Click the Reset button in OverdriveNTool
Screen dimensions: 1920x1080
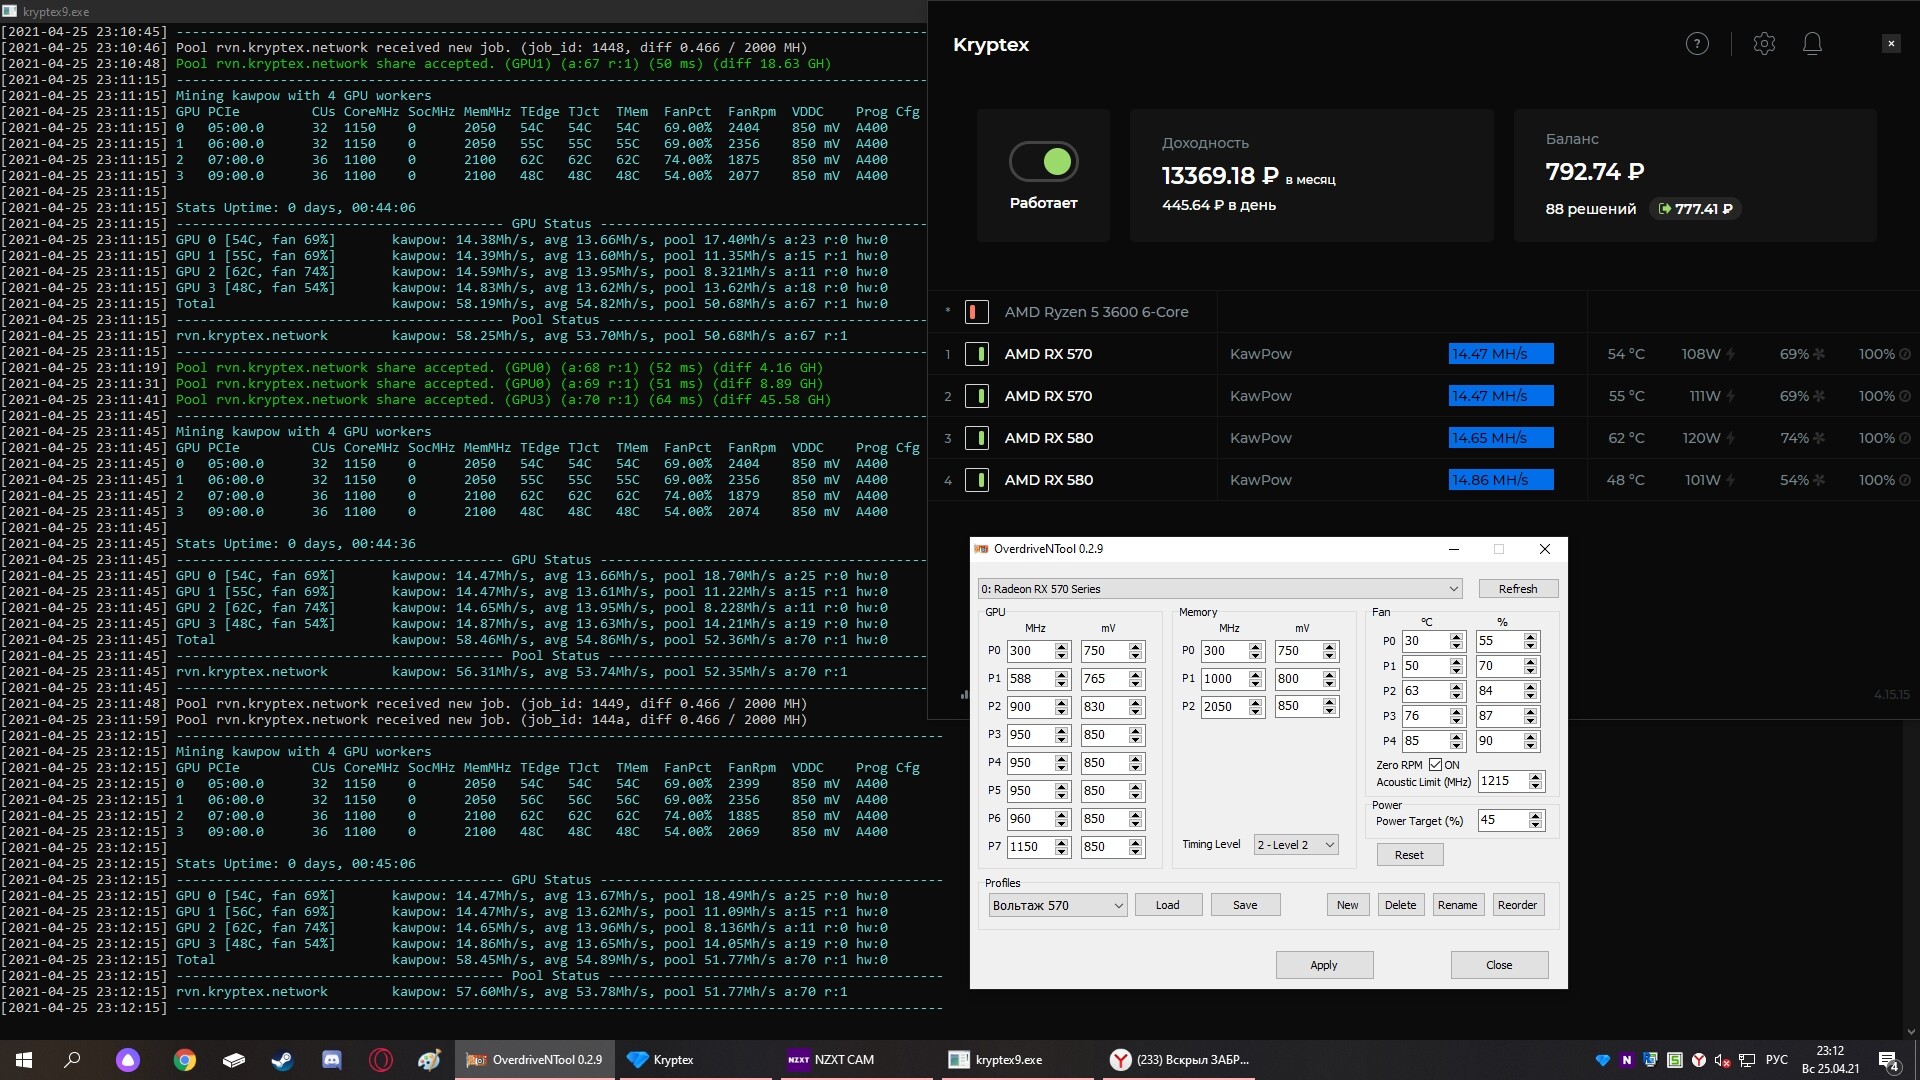(1409, 855)
